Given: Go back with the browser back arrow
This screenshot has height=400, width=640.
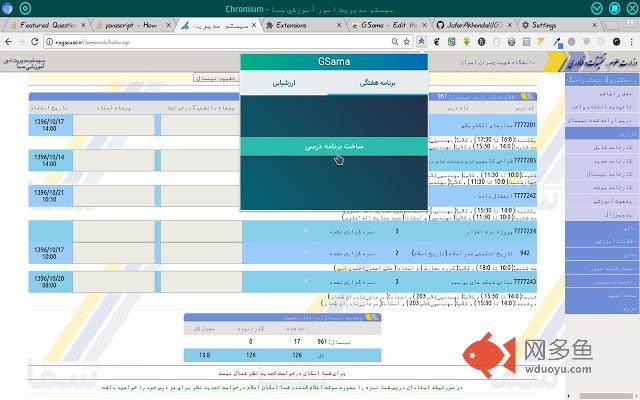Looking at the screenshot, I should coord(8,42).
